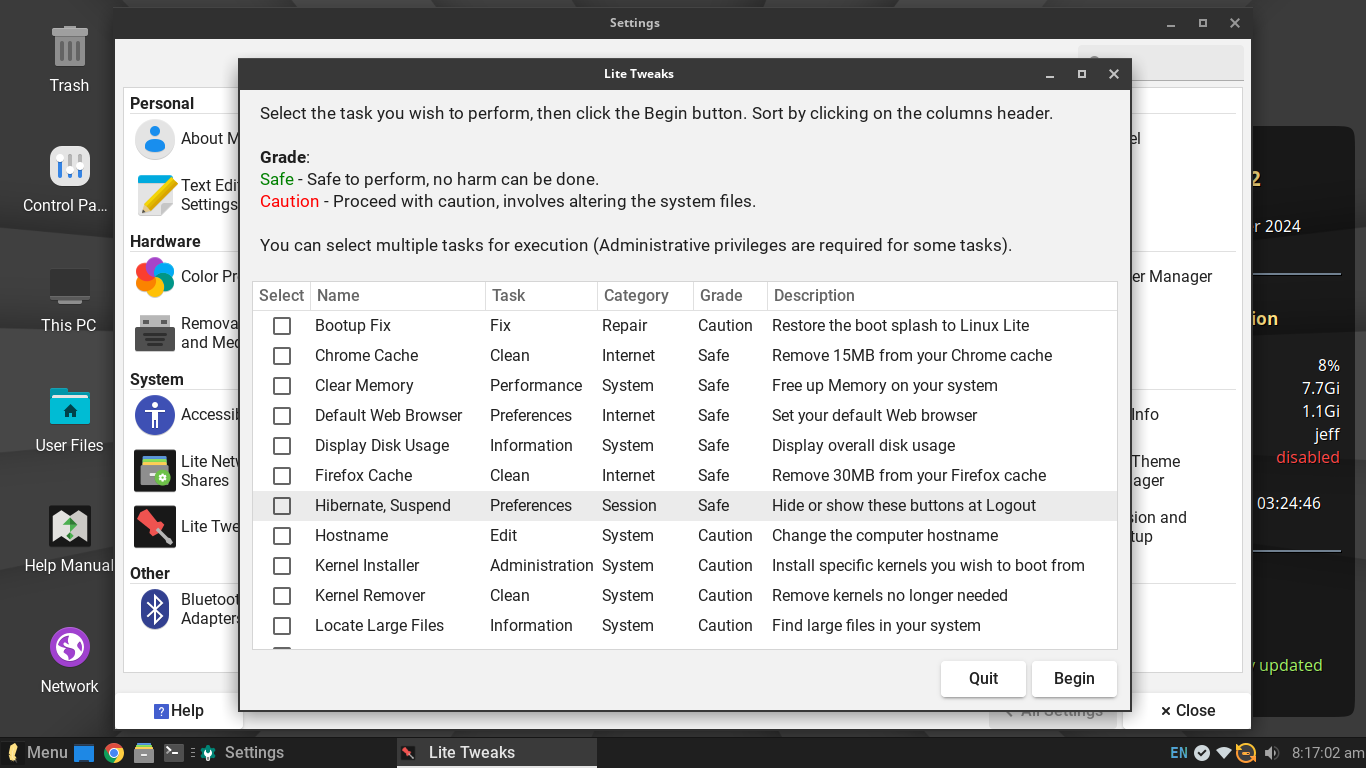The height and width of the screenshot is (768, 1366).
Task: Click the Help button in Settings
Action: pos(179,711)
